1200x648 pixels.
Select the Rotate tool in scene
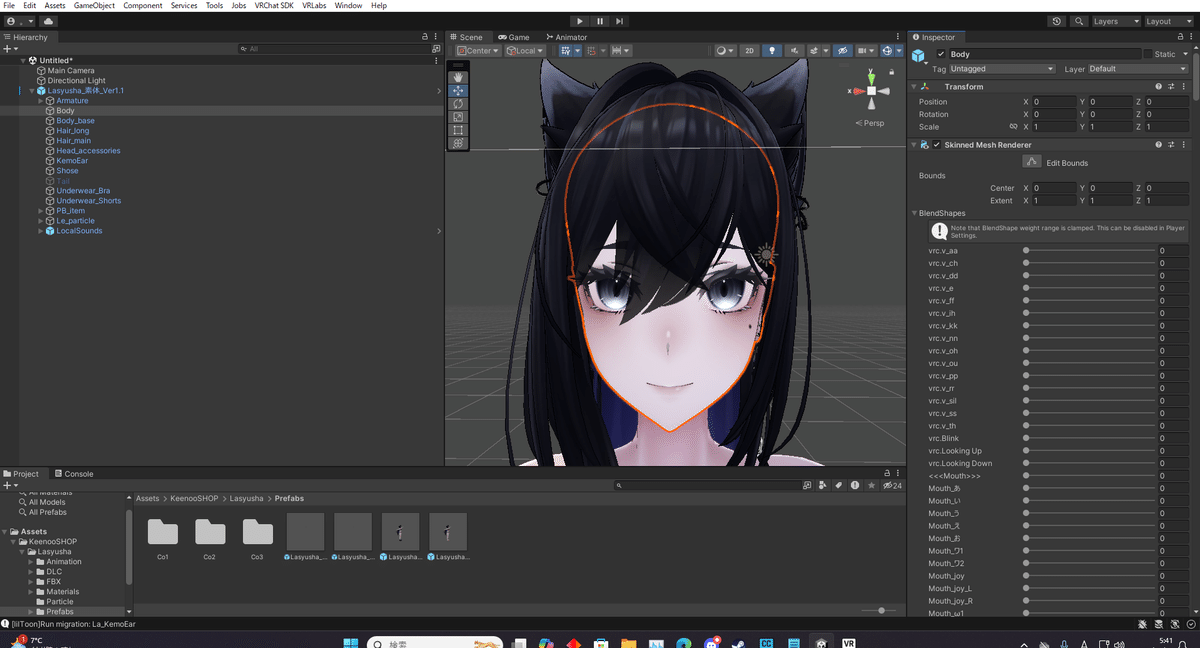(x=458, y=104)
